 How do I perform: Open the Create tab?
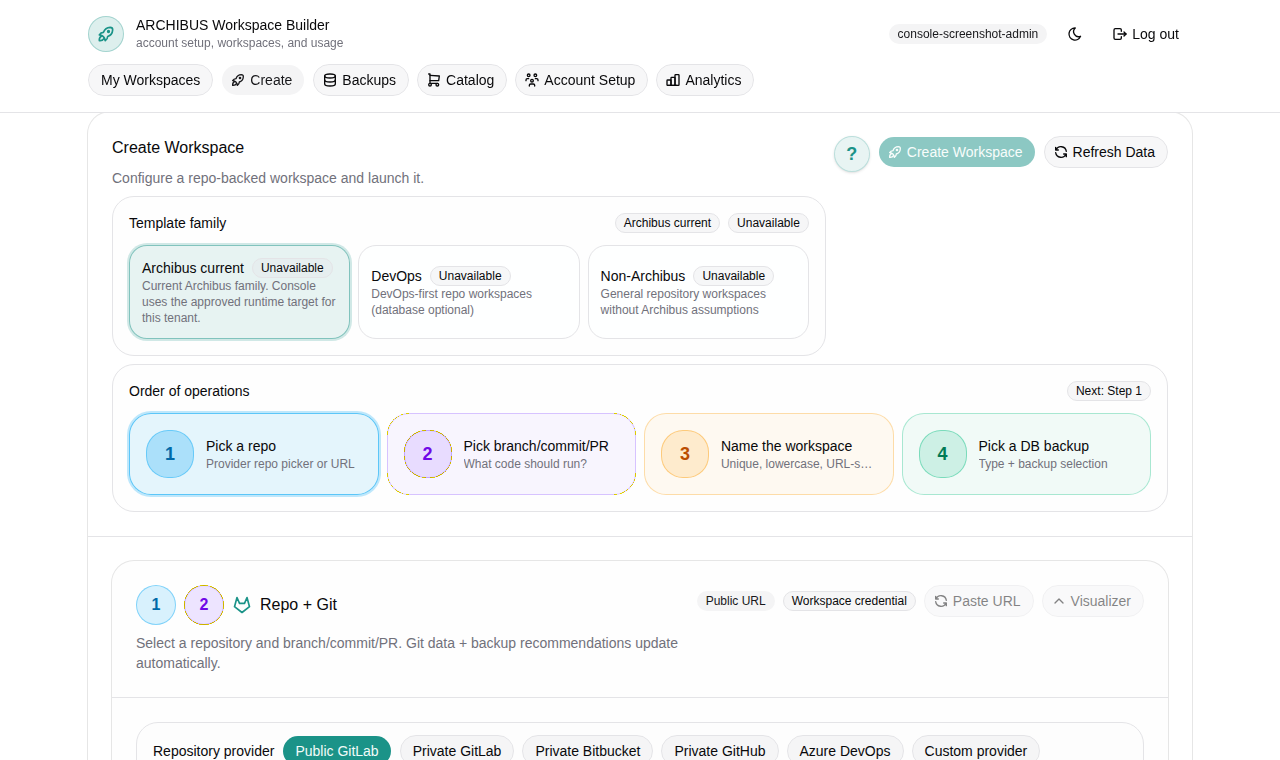pos(262,79)
